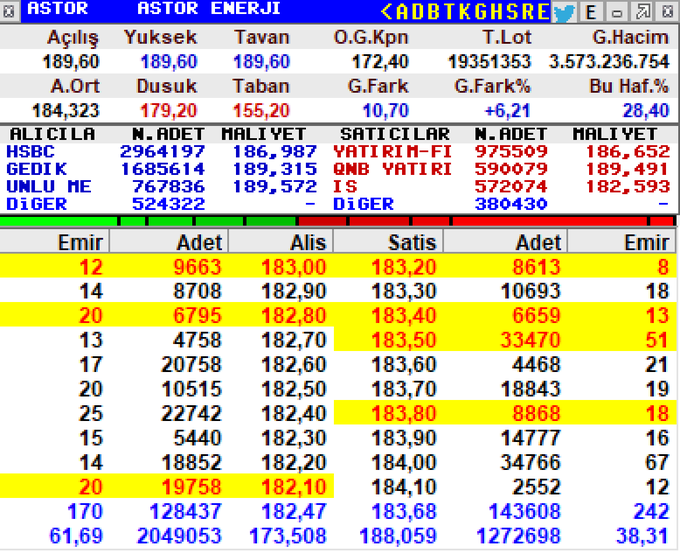Click the highlighted bid 182,80
Screen dimensions: 680x551
pos(294,315)
